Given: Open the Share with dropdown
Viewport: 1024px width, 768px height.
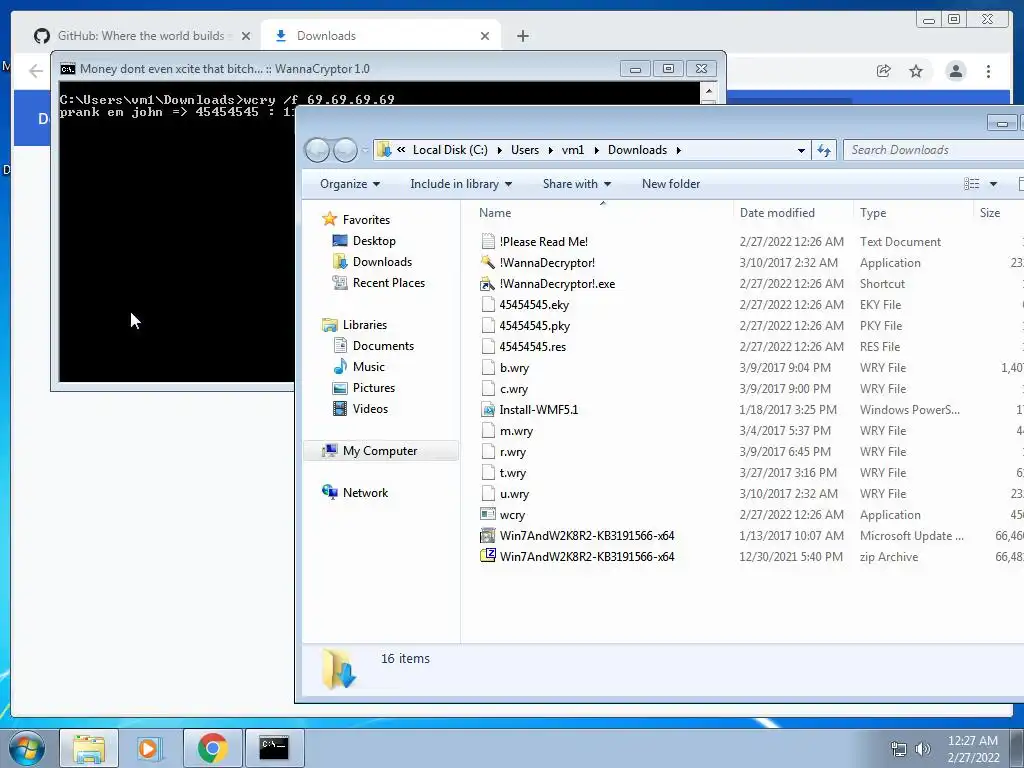Looking at the screenshot, I should coord(577,184).
